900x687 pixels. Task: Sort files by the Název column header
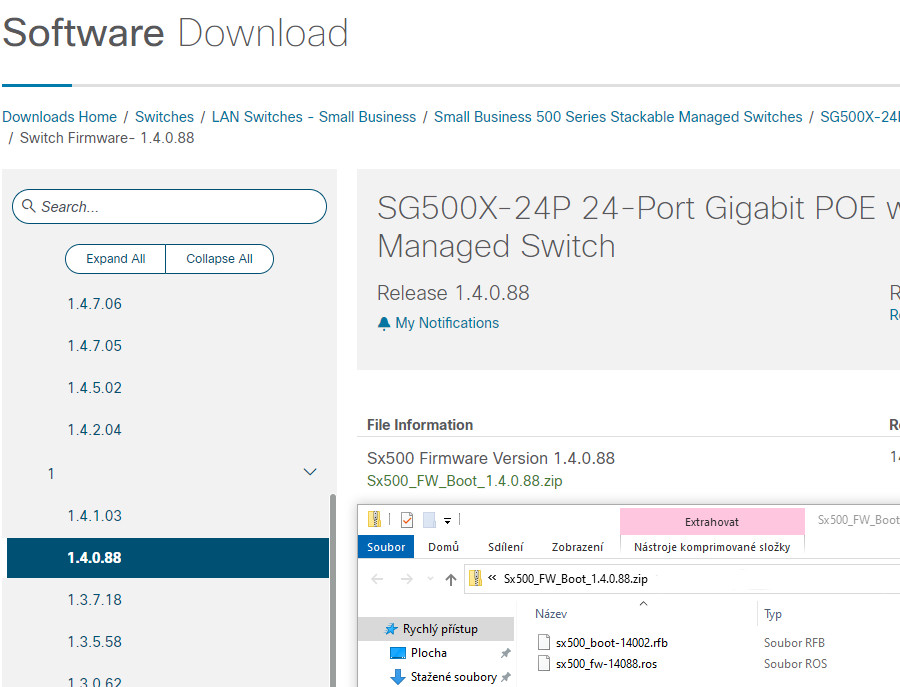pyautogui.click(x=551, y=614)
